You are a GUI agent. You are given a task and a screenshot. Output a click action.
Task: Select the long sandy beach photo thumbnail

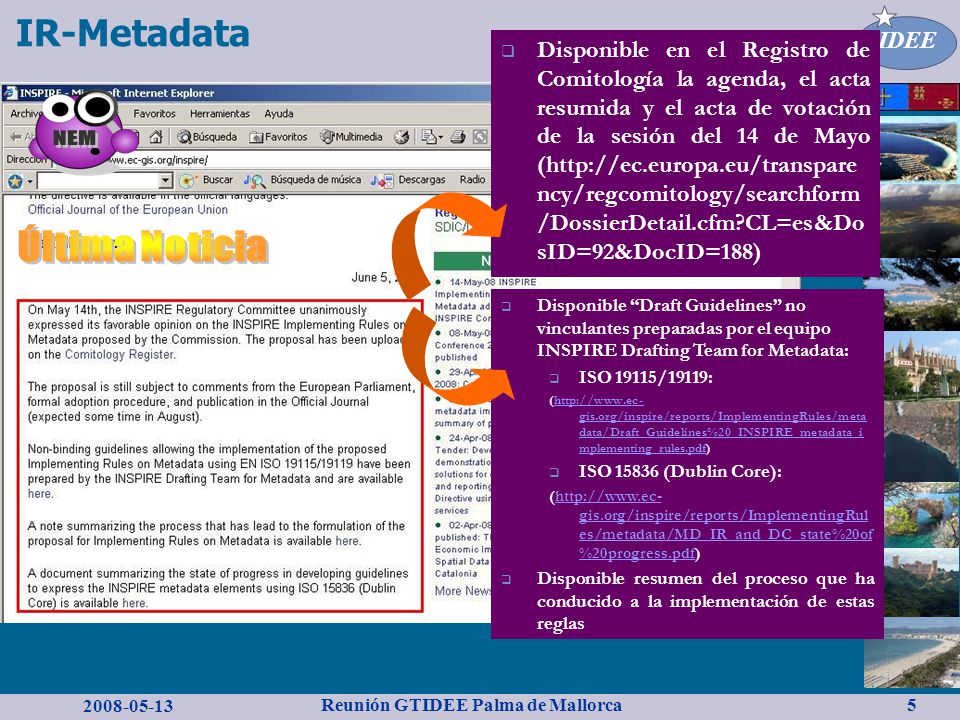pos(912,654)
